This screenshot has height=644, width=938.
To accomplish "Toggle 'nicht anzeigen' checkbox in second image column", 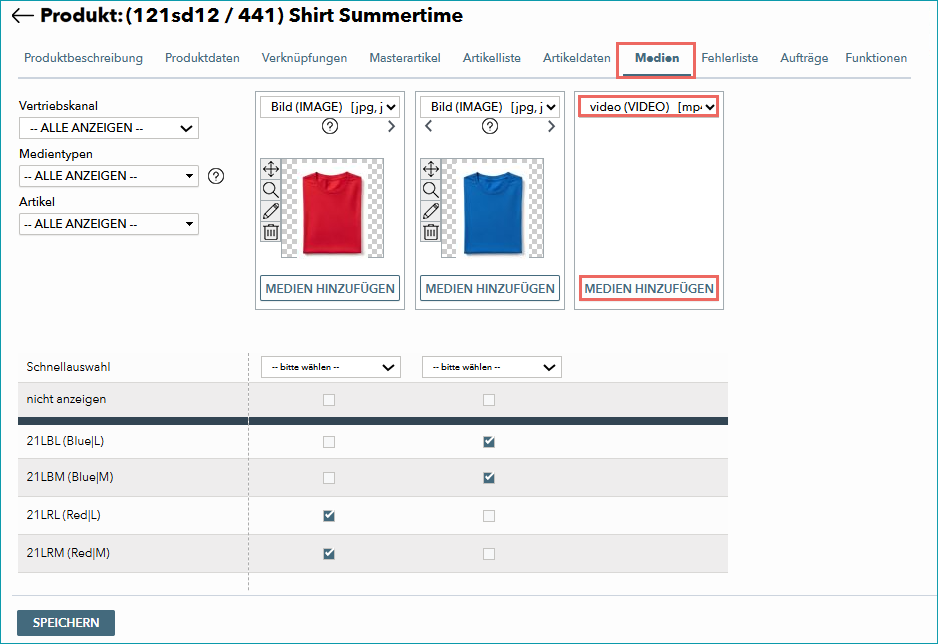I will 489,400.
